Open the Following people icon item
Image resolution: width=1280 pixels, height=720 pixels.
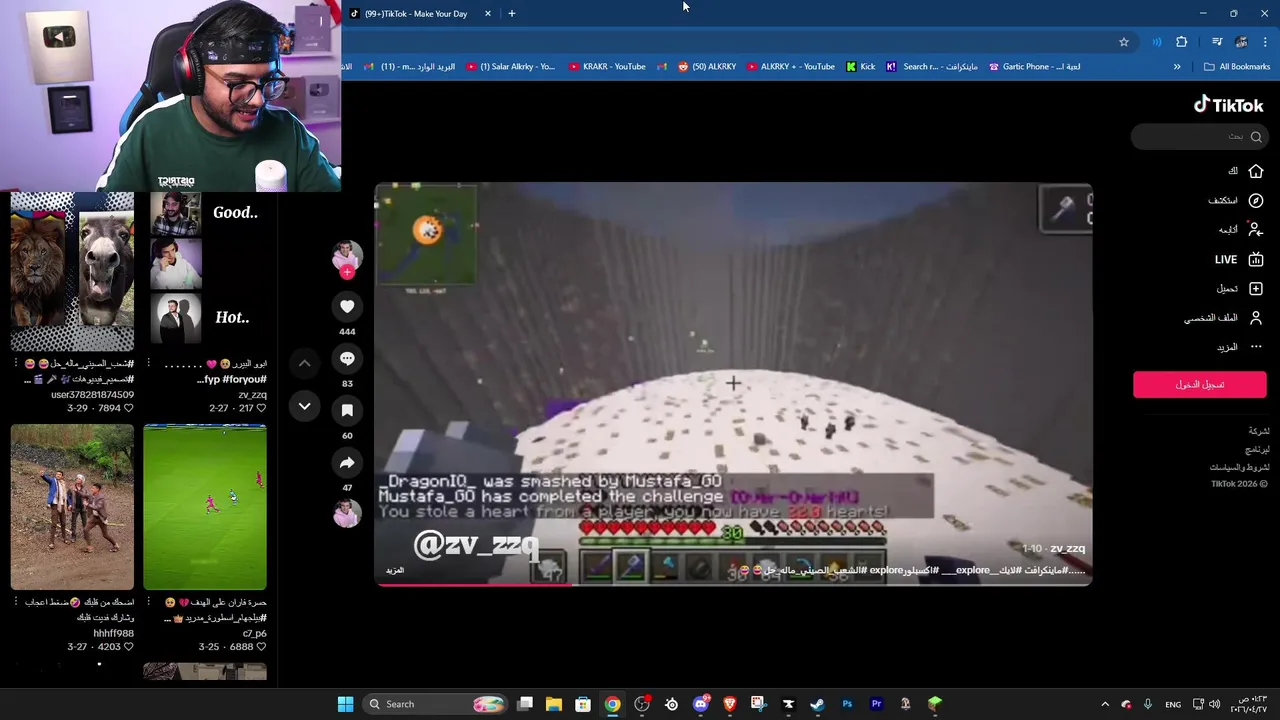[x=1256, y=229]
